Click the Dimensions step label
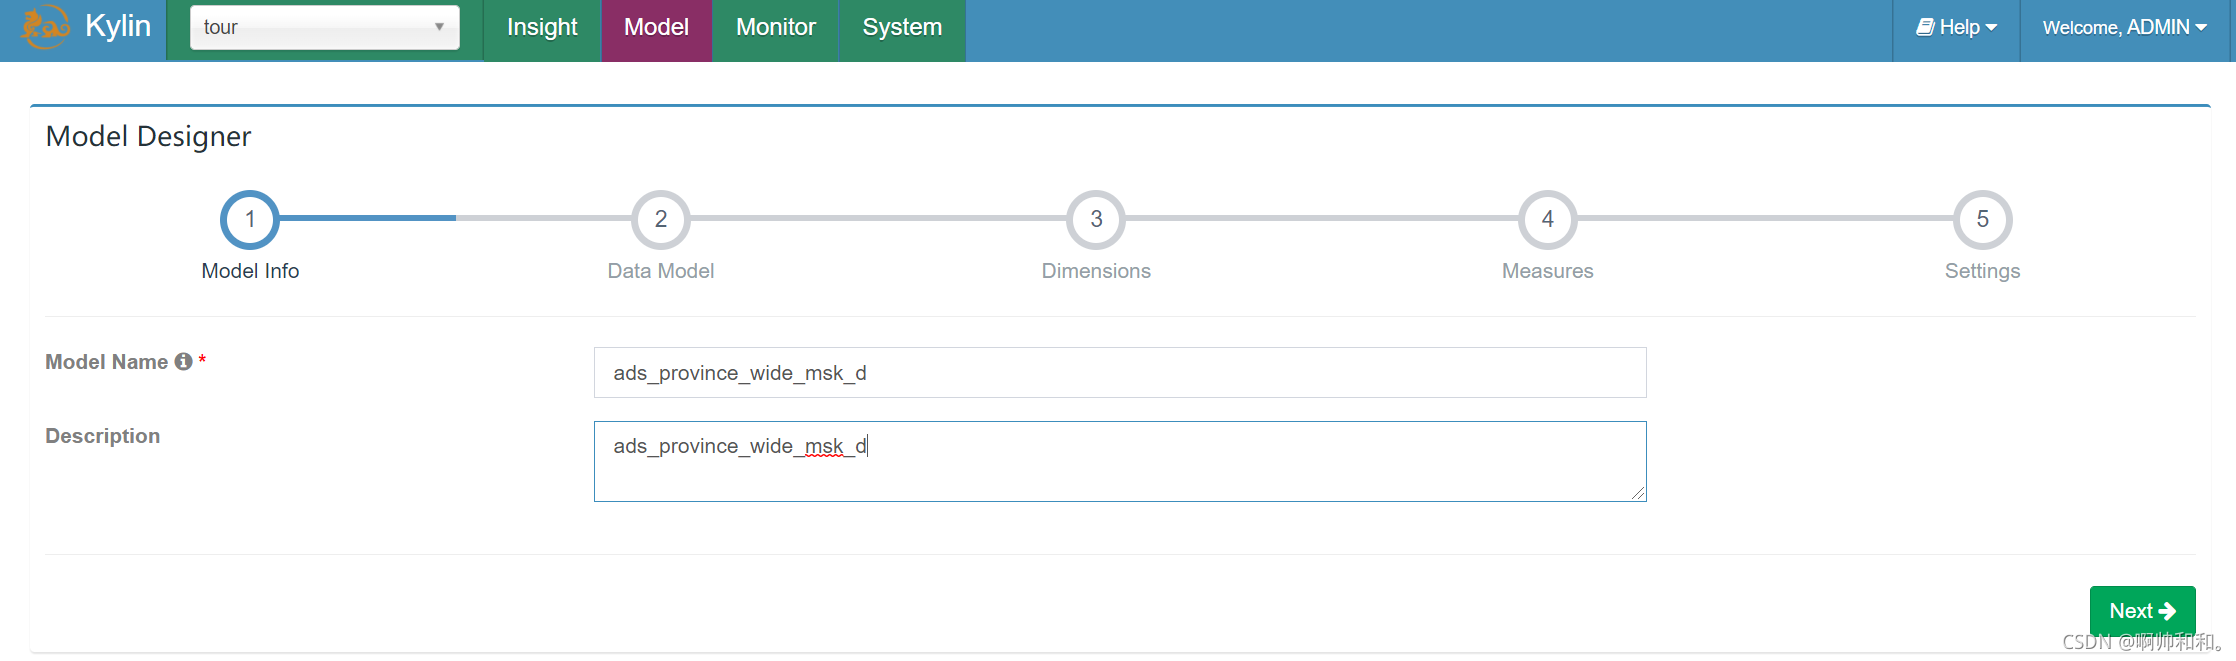Screen dimensions: 2236x661 click(1096, 271)
